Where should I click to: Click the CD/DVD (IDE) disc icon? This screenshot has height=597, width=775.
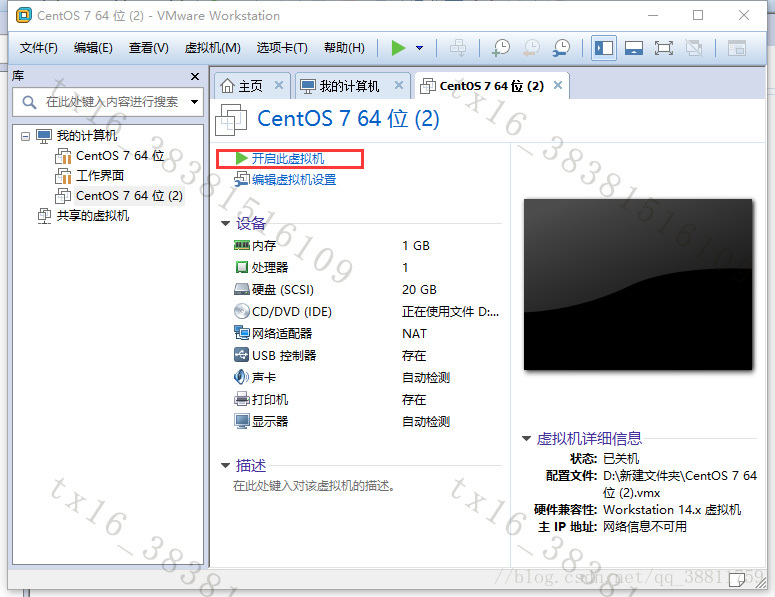tap(242, 311)
